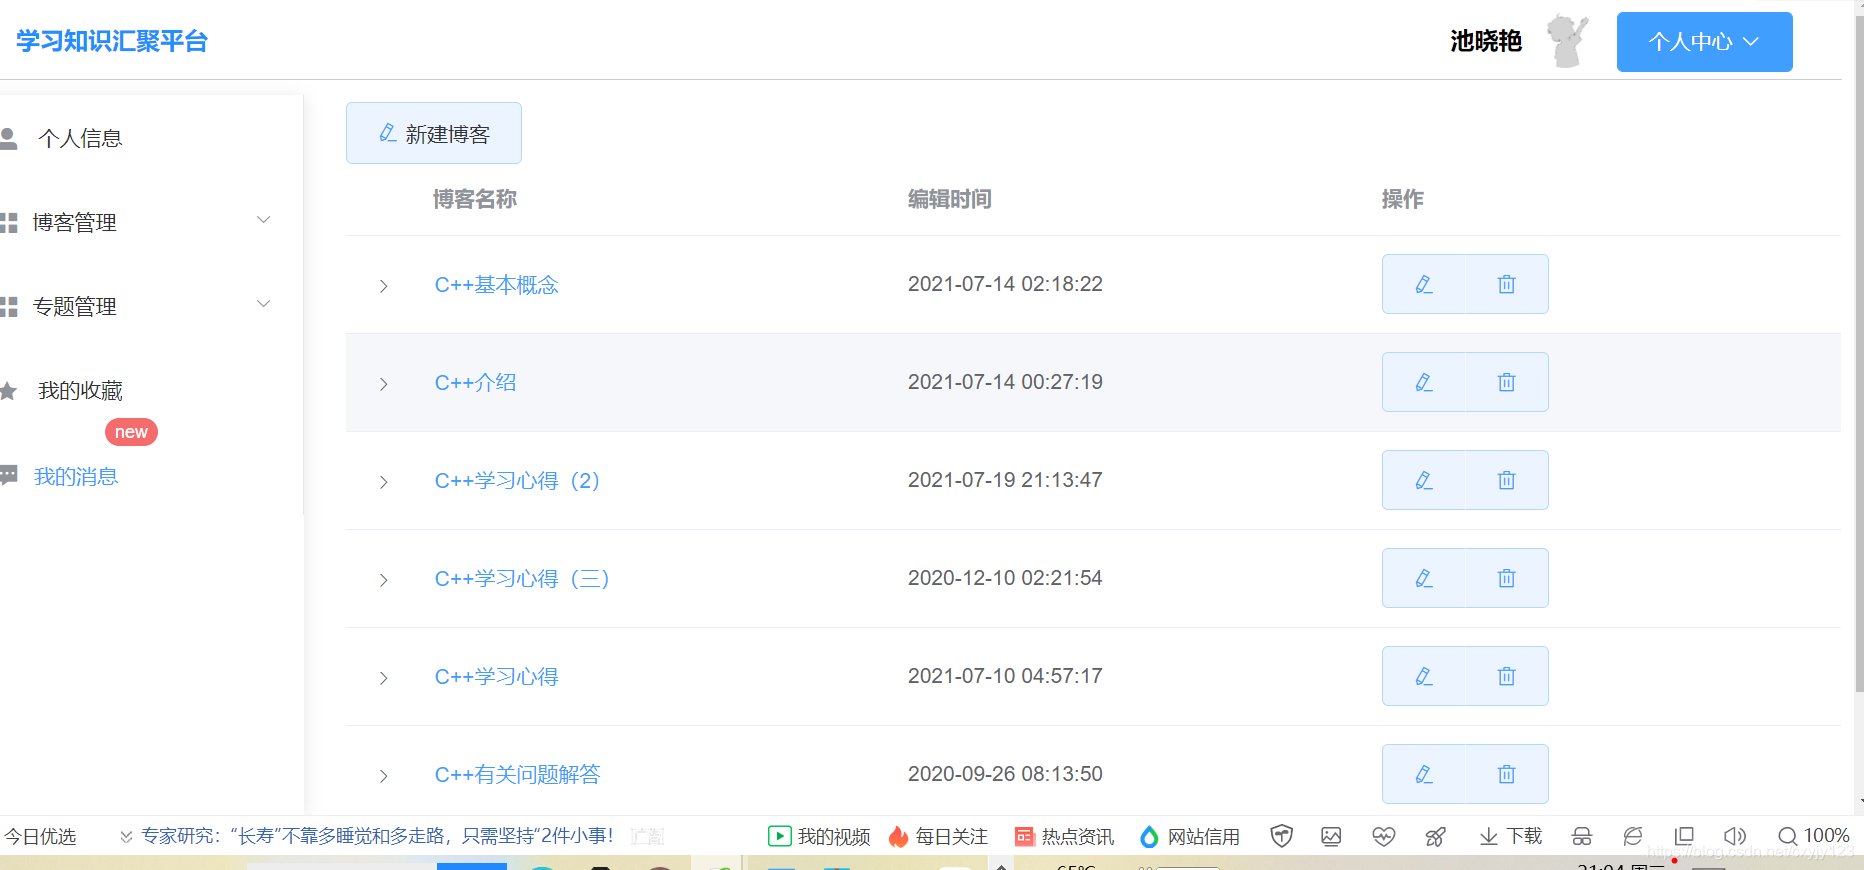Edit the C++基本概念 blog
1864x870 pixels.
click(x=1424, y=284)
